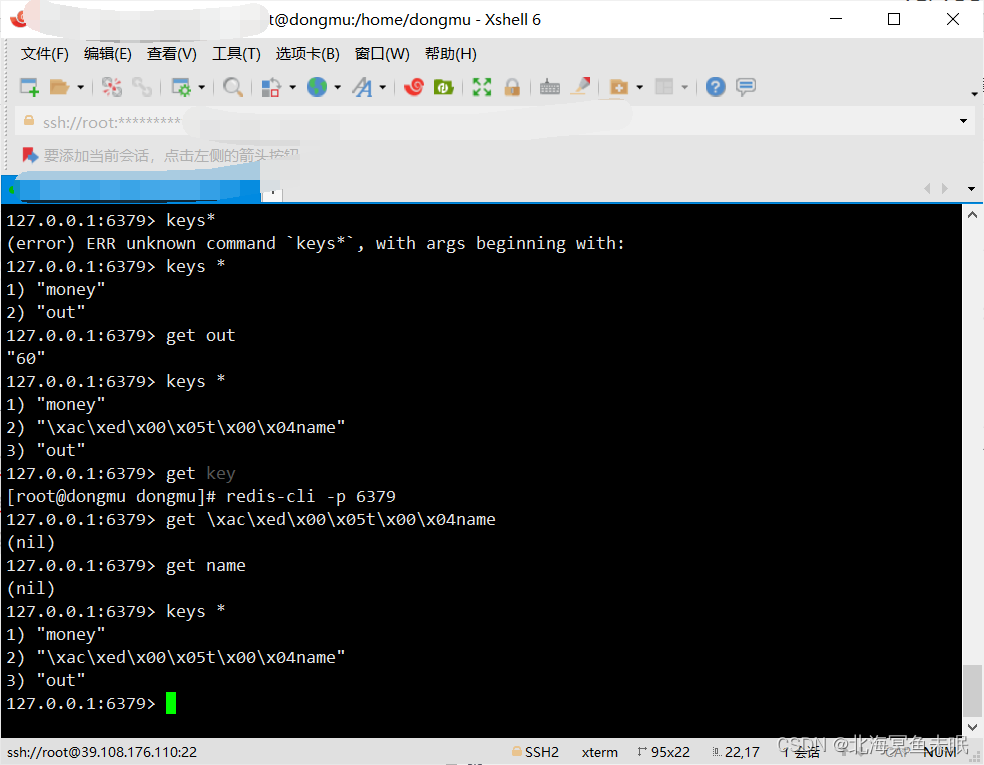Click the toolbar overflow arrow at right
984x765 pixels.
pos(974,94)
